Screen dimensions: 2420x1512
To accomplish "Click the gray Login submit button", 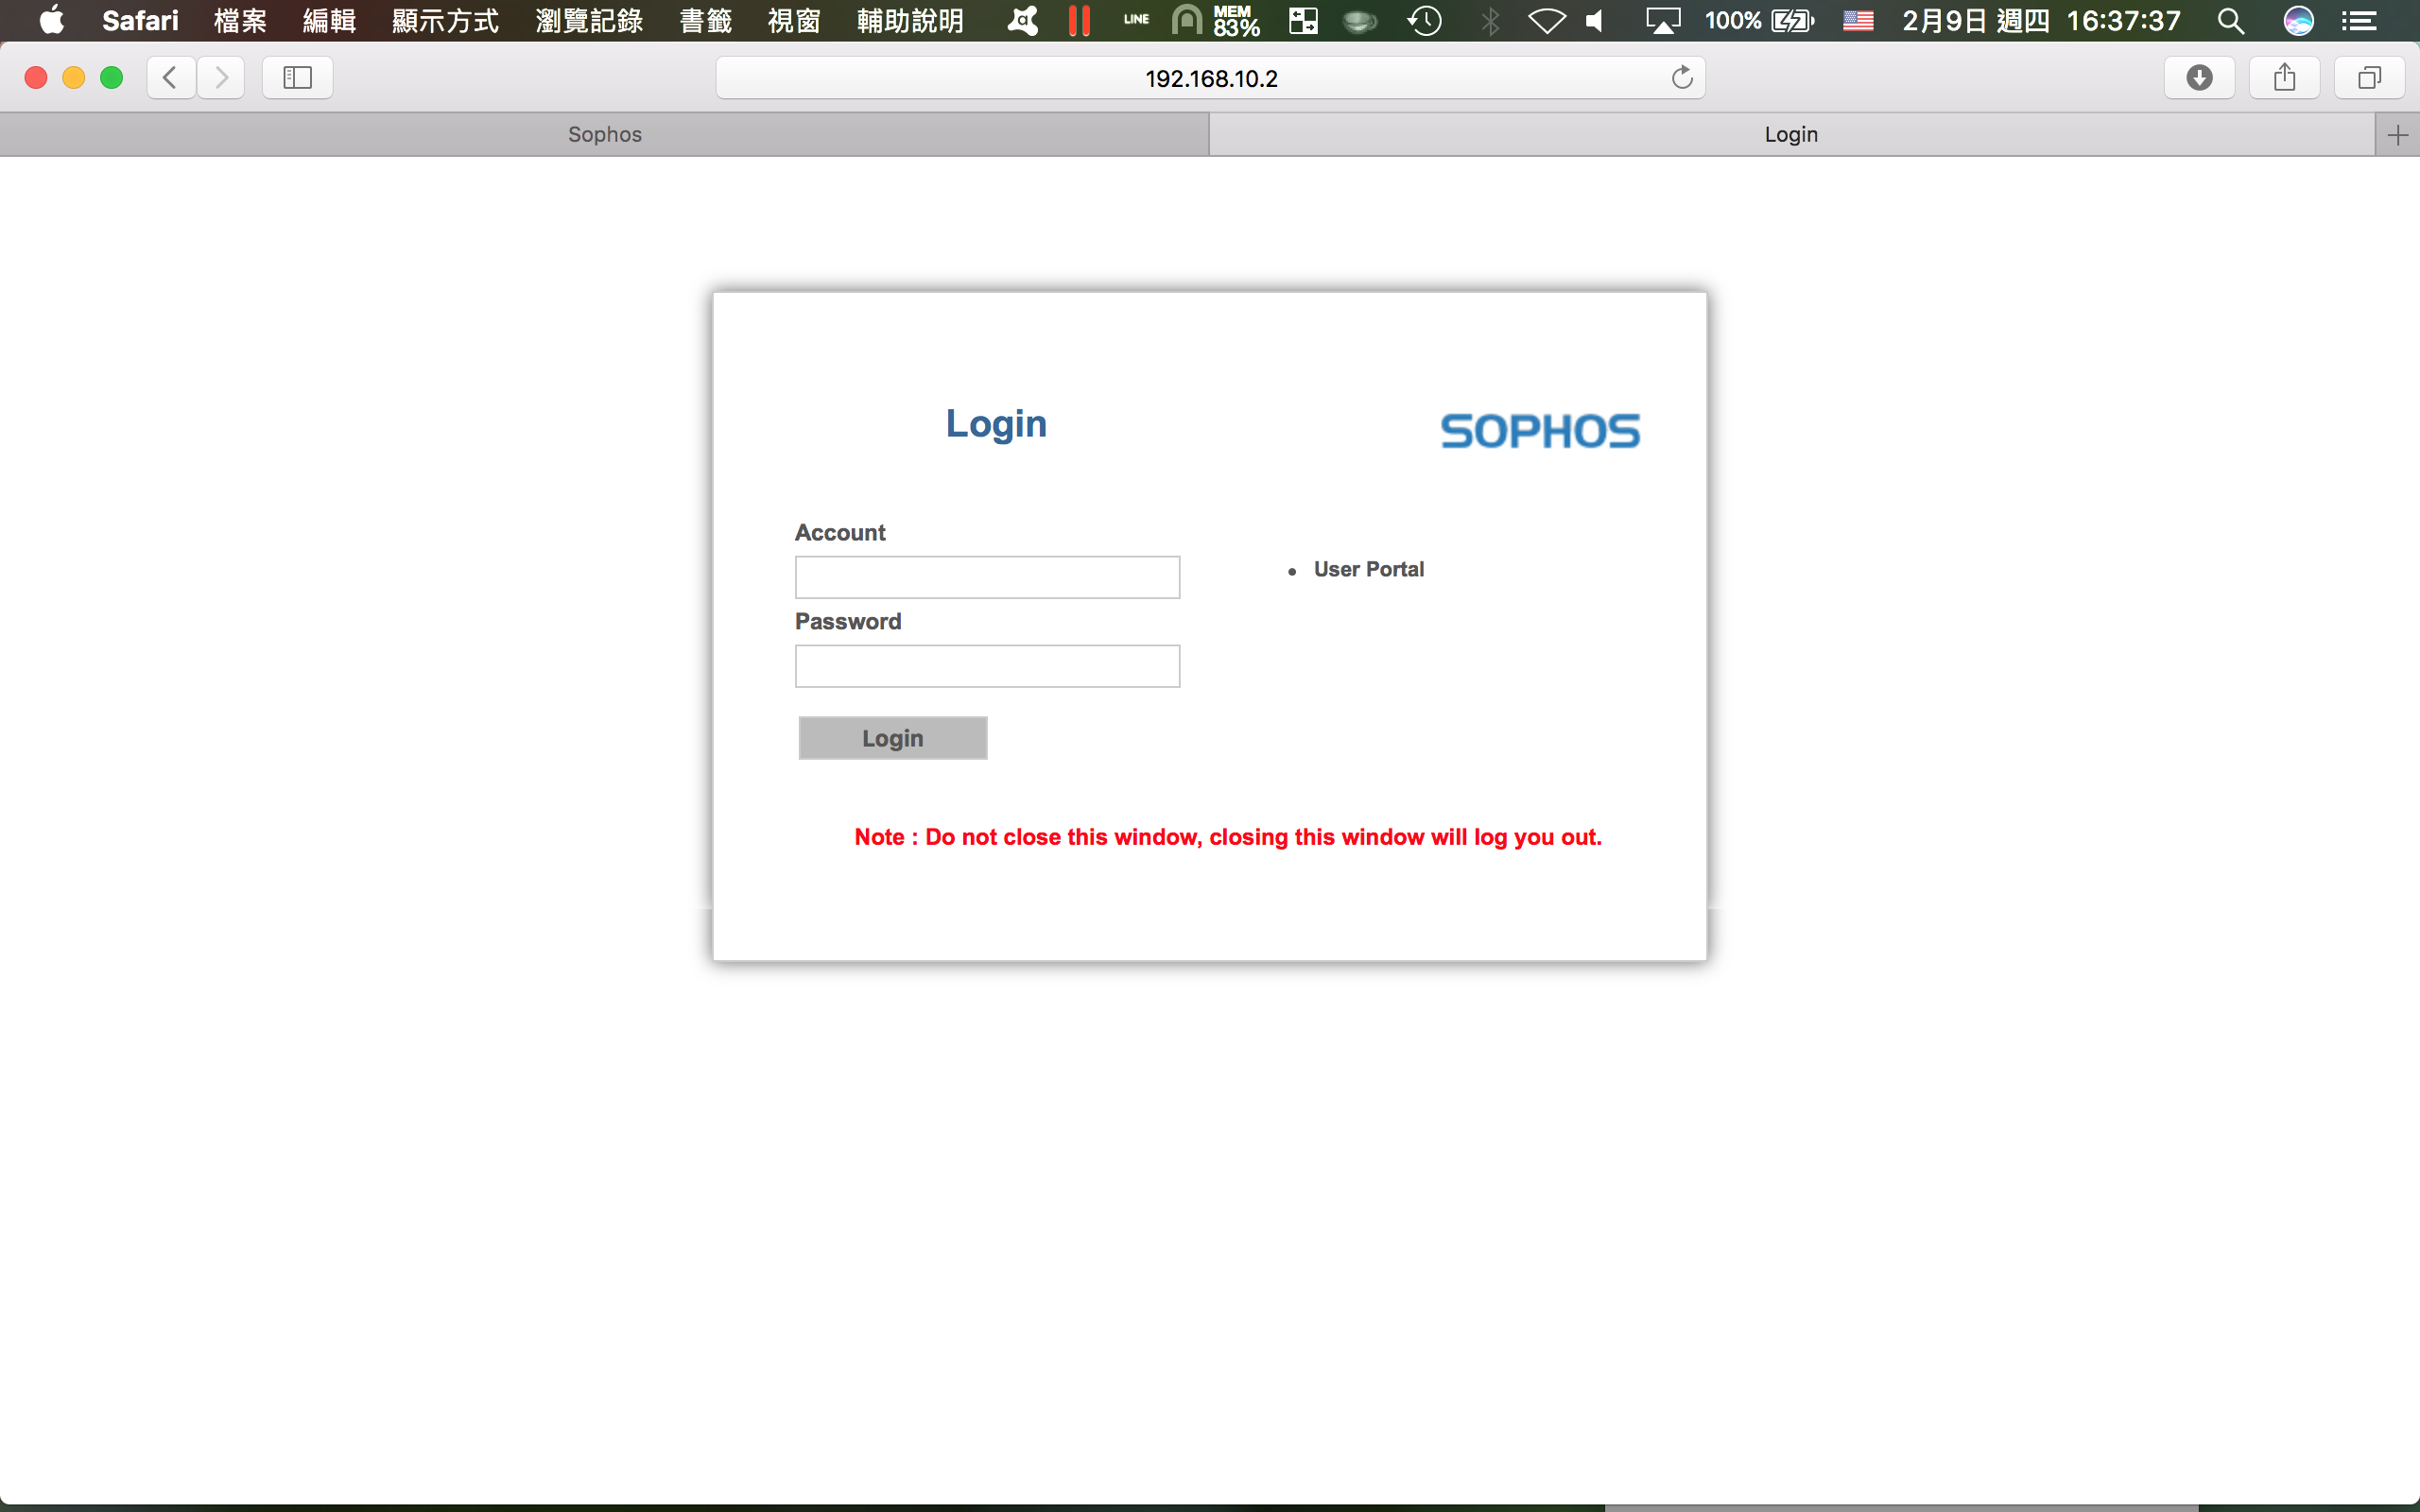I will coord(892,738).
